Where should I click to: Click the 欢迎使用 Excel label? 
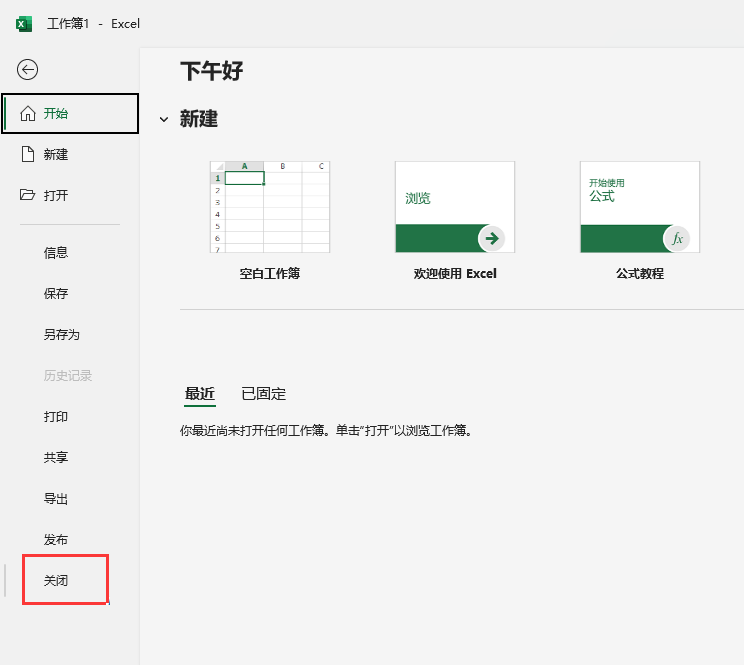(x=455, y=274)
